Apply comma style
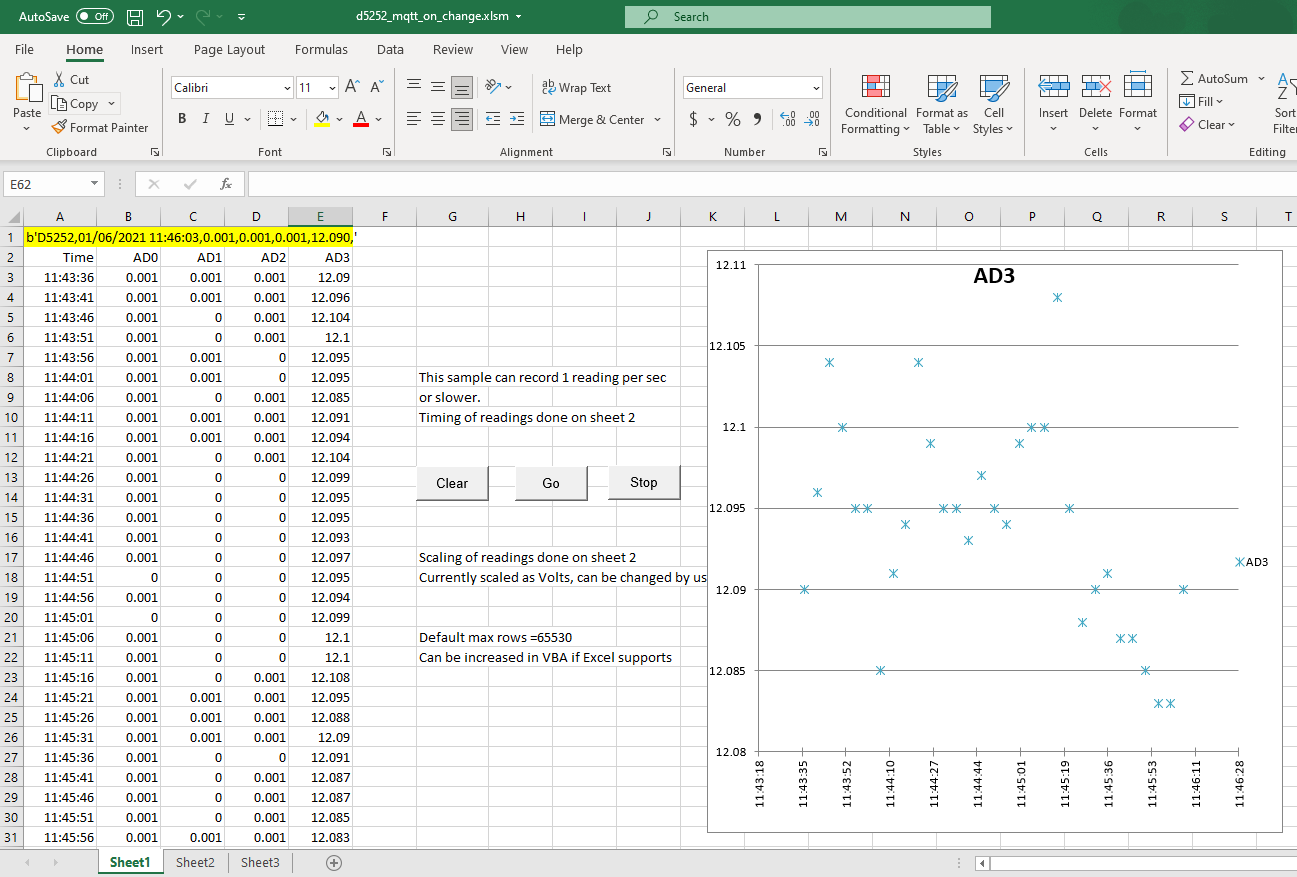This screenshot has width=1297, height=877. [x=757, y=119]
